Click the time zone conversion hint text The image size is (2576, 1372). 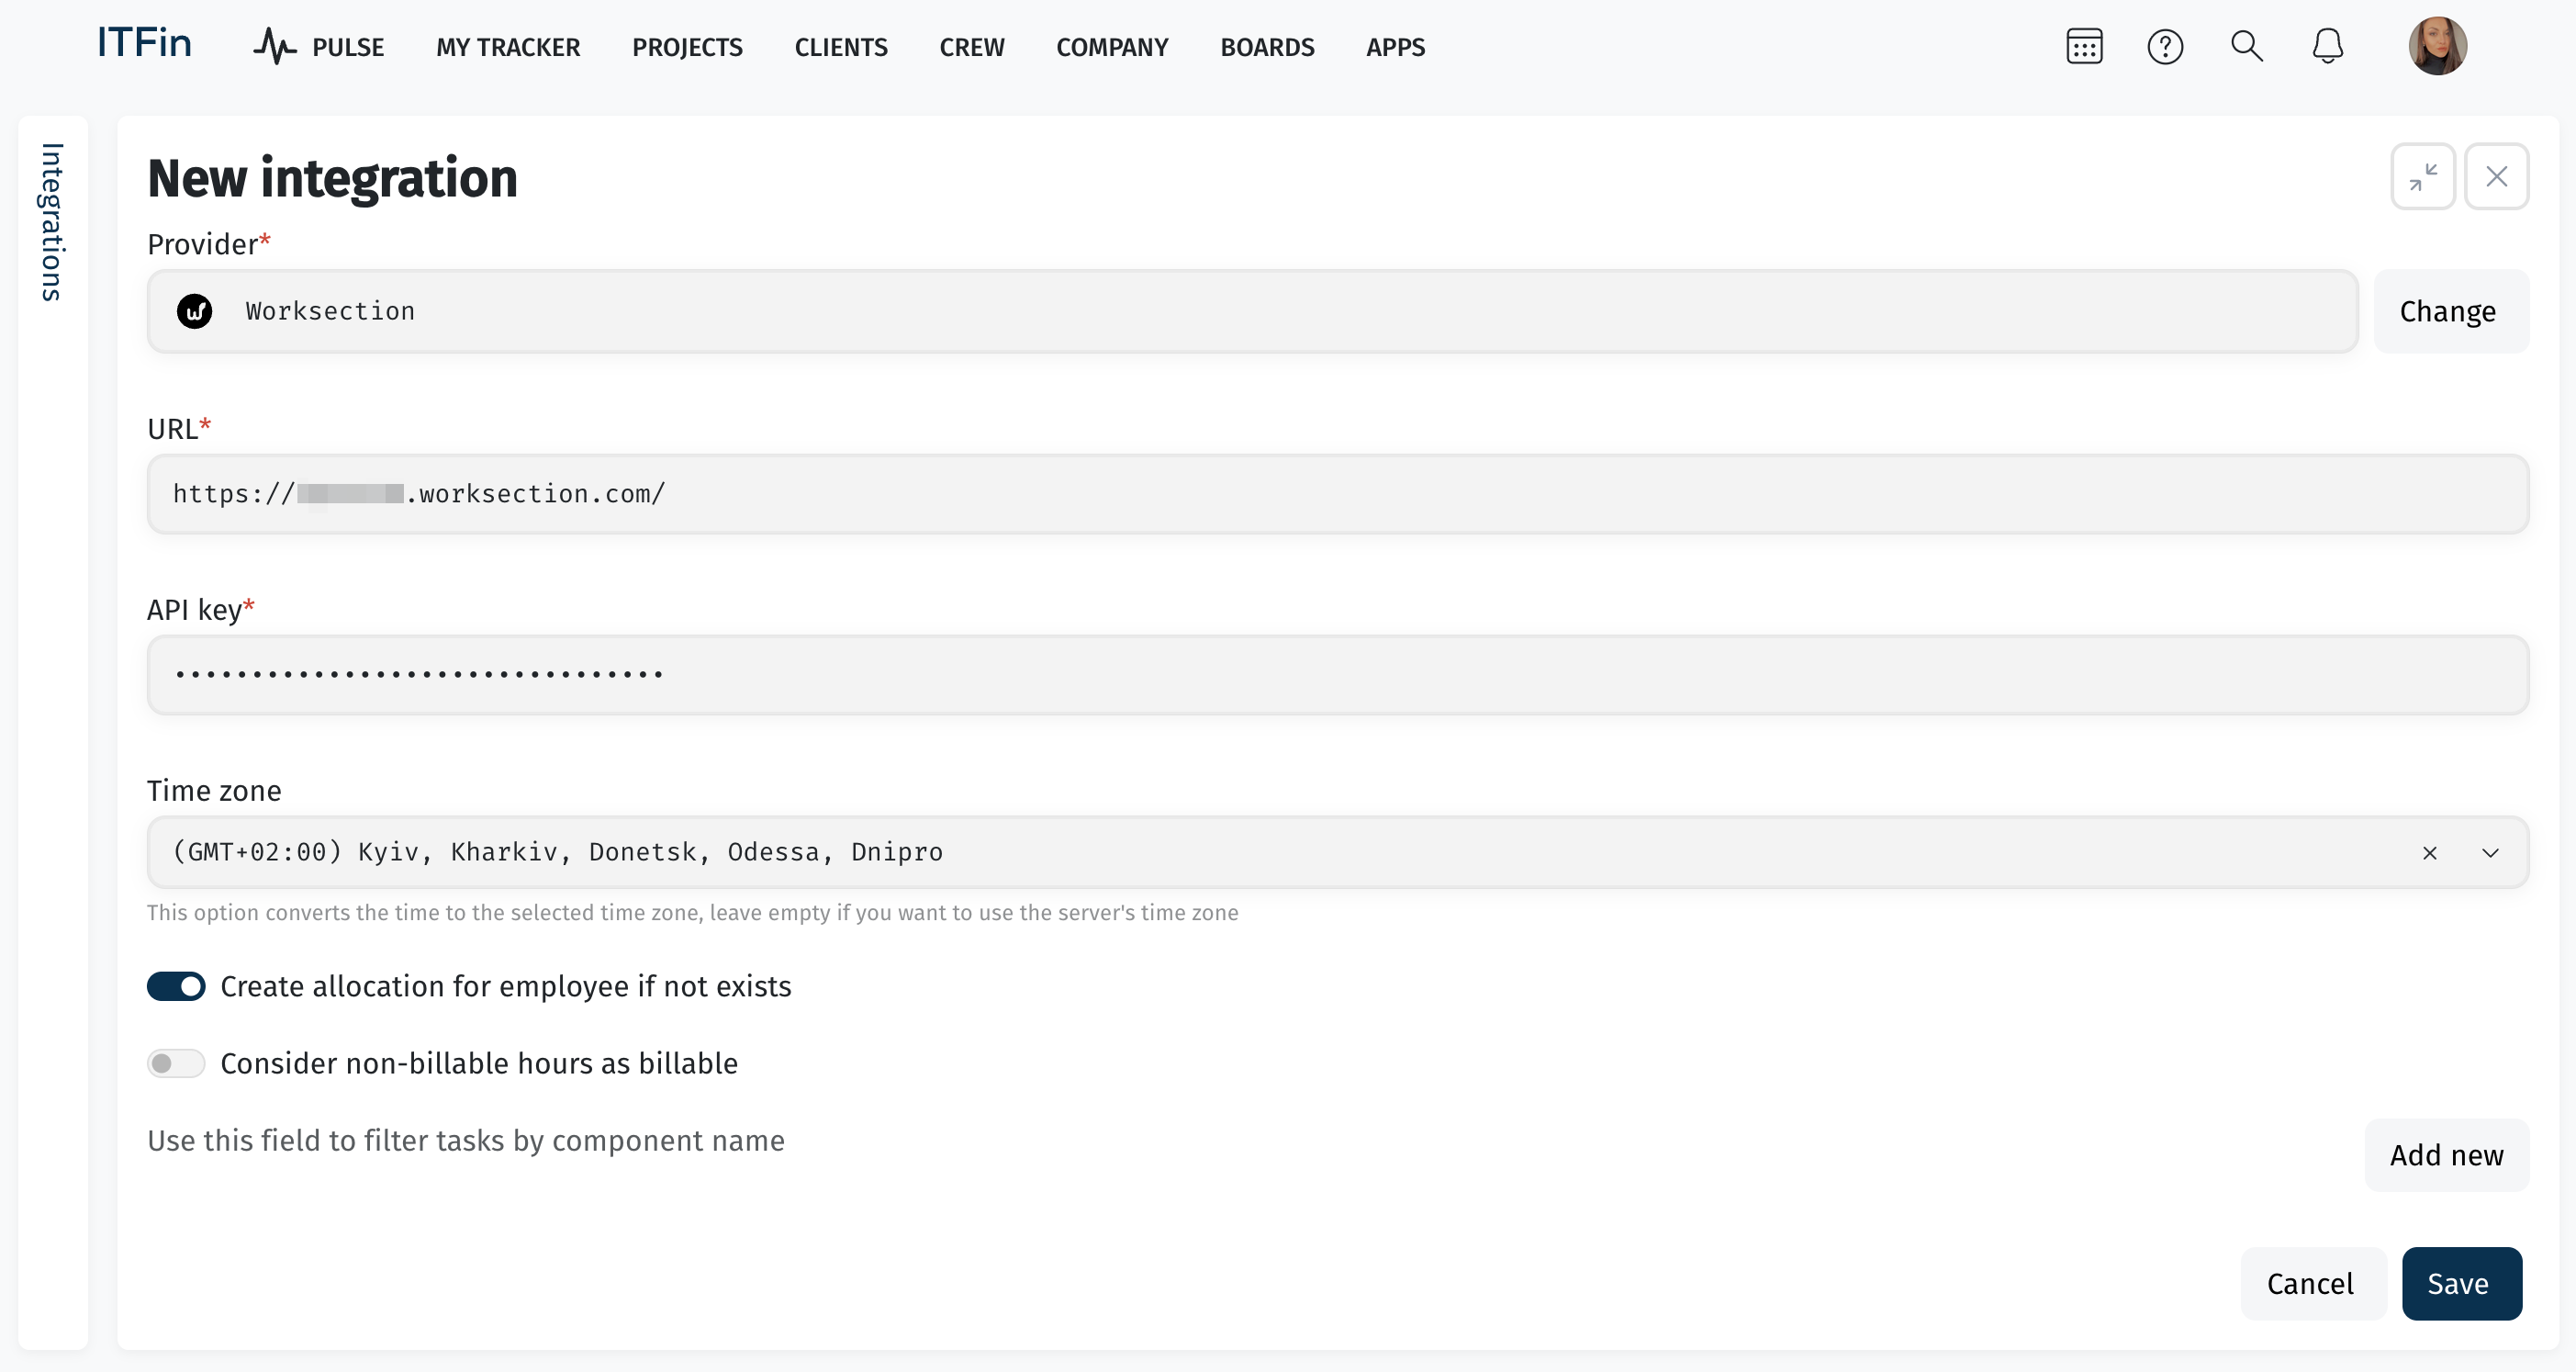tap(693, 913)
